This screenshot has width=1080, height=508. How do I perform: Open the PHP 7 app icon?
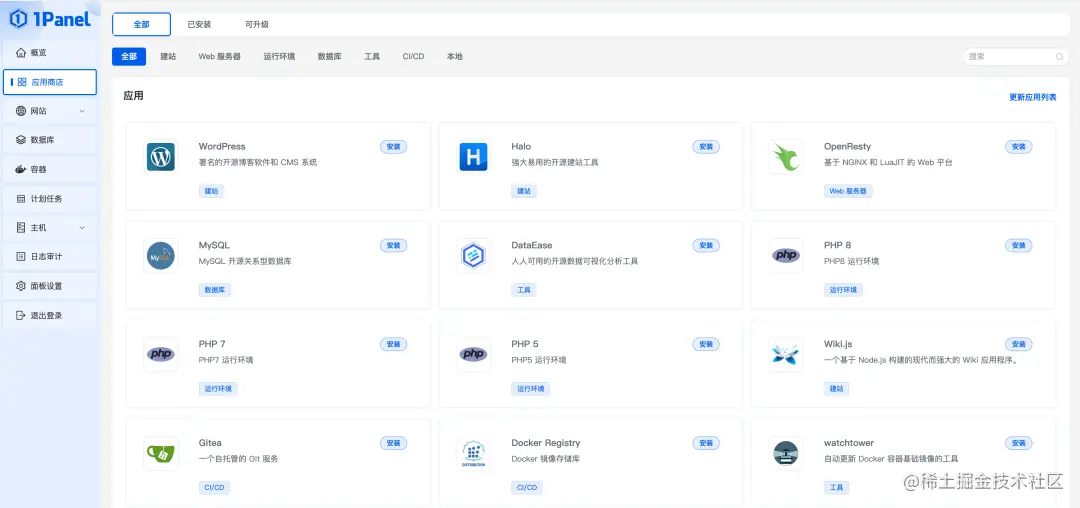pos(160,354)
